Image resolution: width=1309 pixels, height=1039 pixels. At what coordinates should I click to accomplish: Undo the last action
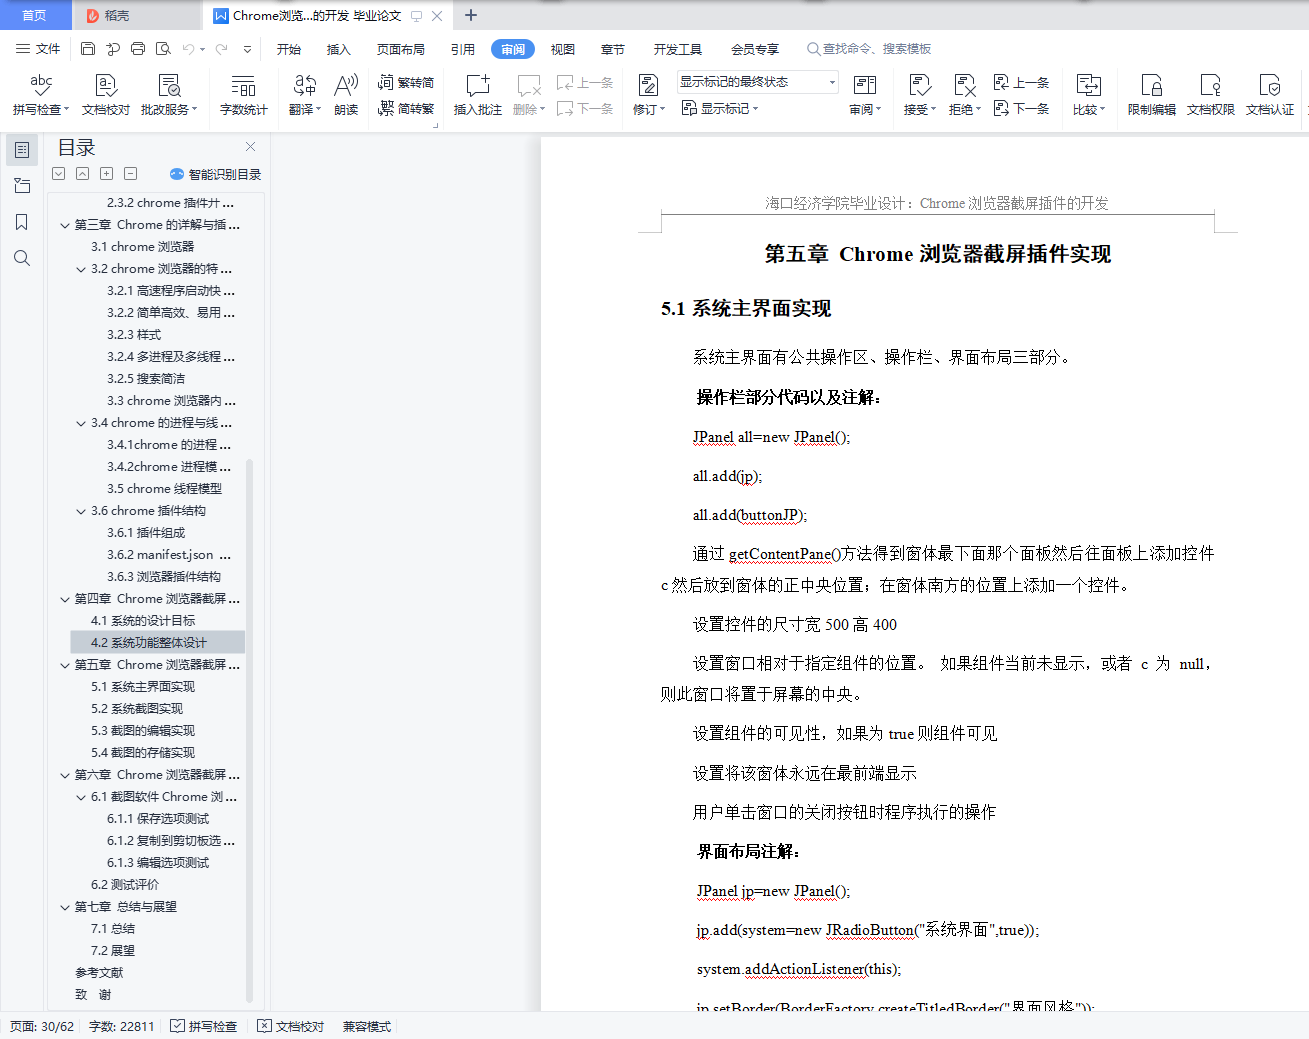pyautogui.click(x=188, y=49)
